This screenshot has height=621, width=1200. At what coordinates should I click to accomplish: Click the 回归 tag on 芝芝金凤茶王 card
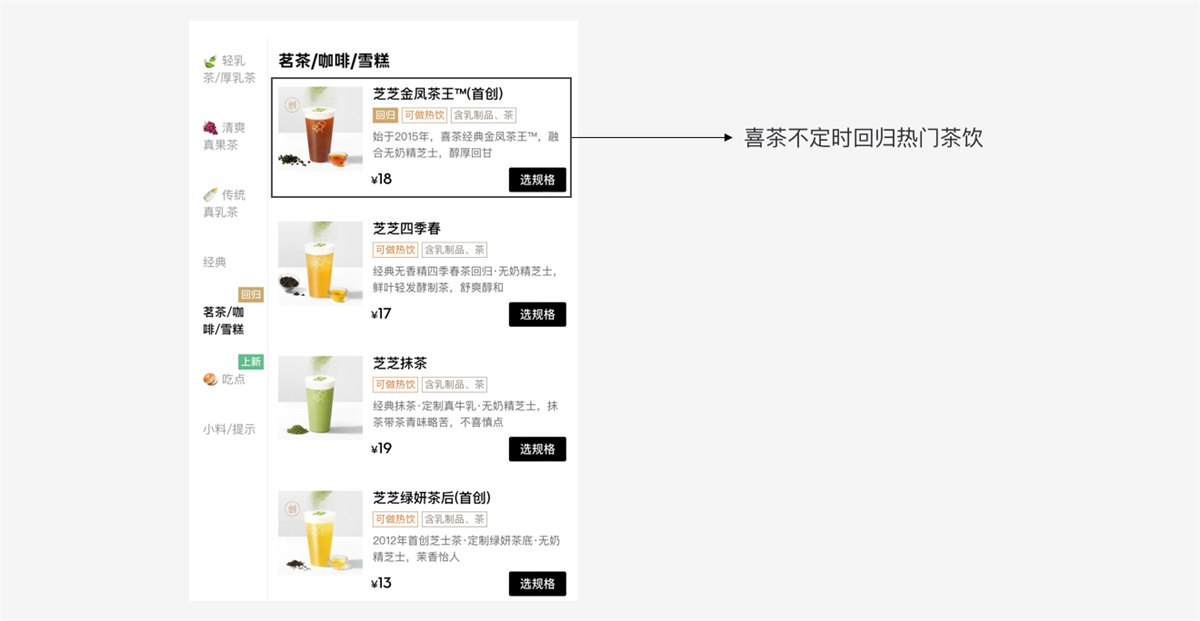pos(386,114)
